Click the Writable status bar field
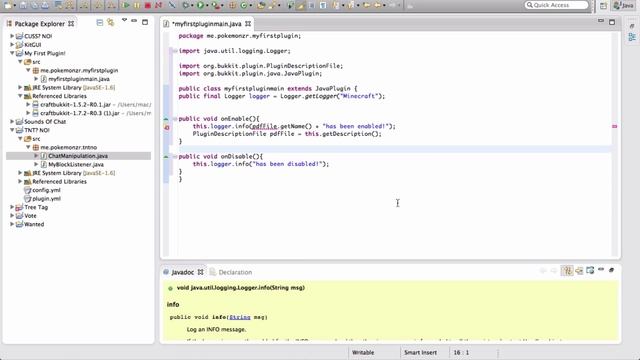 363,353
